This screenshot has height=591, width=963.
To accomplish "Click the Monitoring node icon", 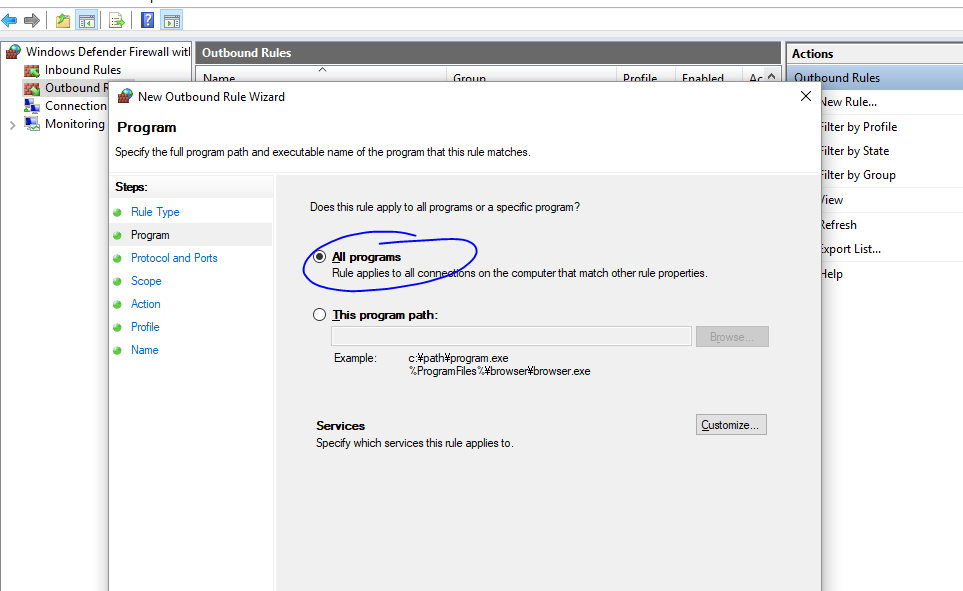I will (x=32, y=124).
